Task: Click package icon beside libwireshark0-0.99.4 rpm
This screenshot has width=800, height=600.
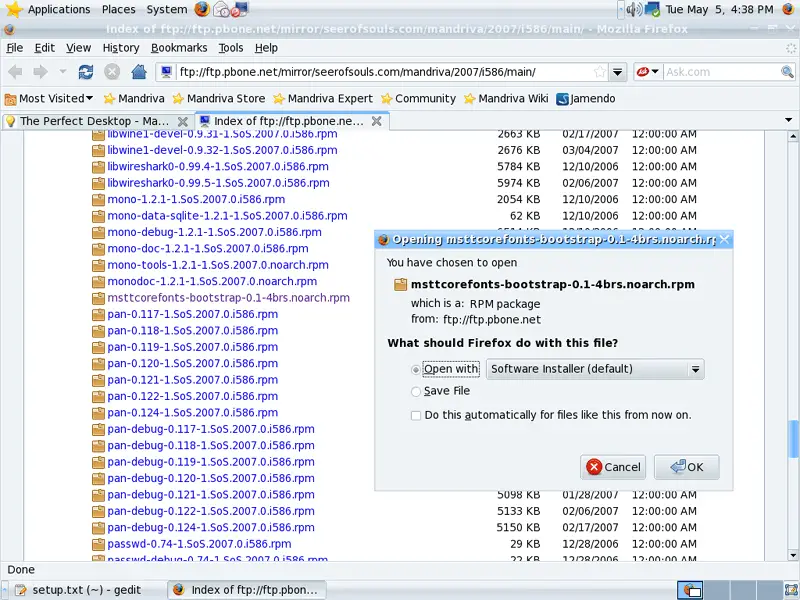Action: click(x=98, y=167)
